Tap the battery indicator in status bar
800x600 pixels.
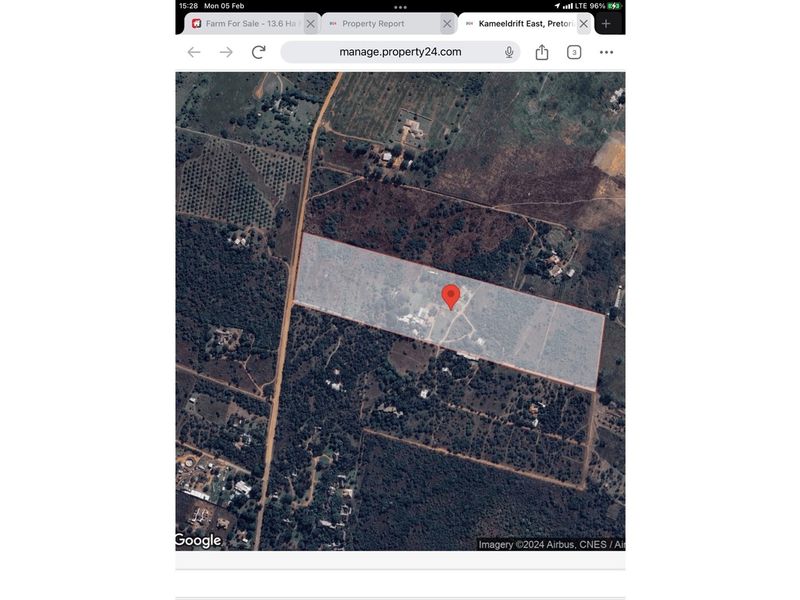tap(614, 6)
